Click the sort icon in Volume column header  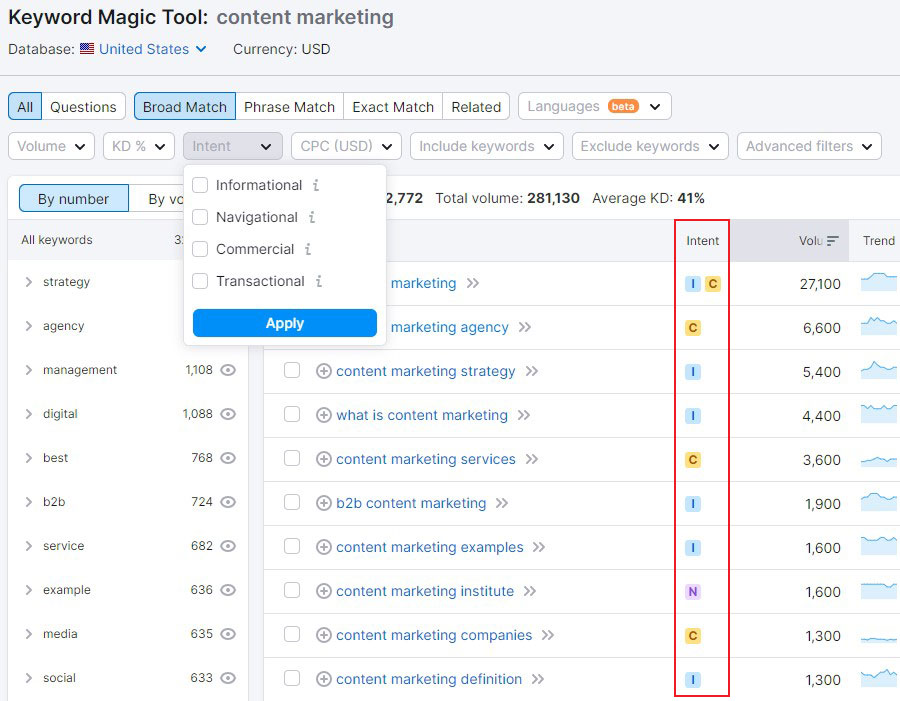click(x=832, y=241)
